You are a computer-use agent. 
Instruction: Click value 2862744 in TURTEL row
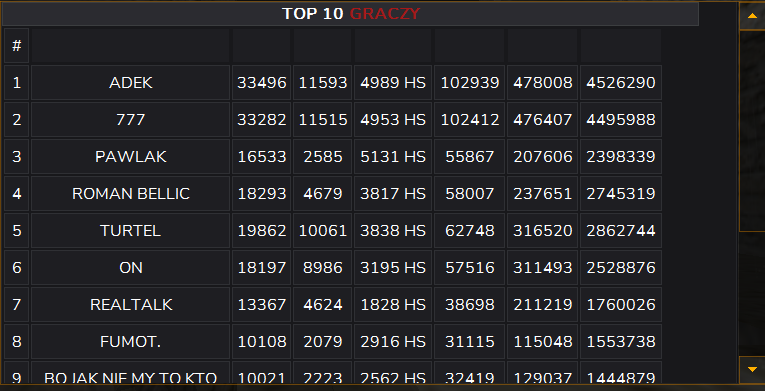pyautogui.click(x=621, y=230)
